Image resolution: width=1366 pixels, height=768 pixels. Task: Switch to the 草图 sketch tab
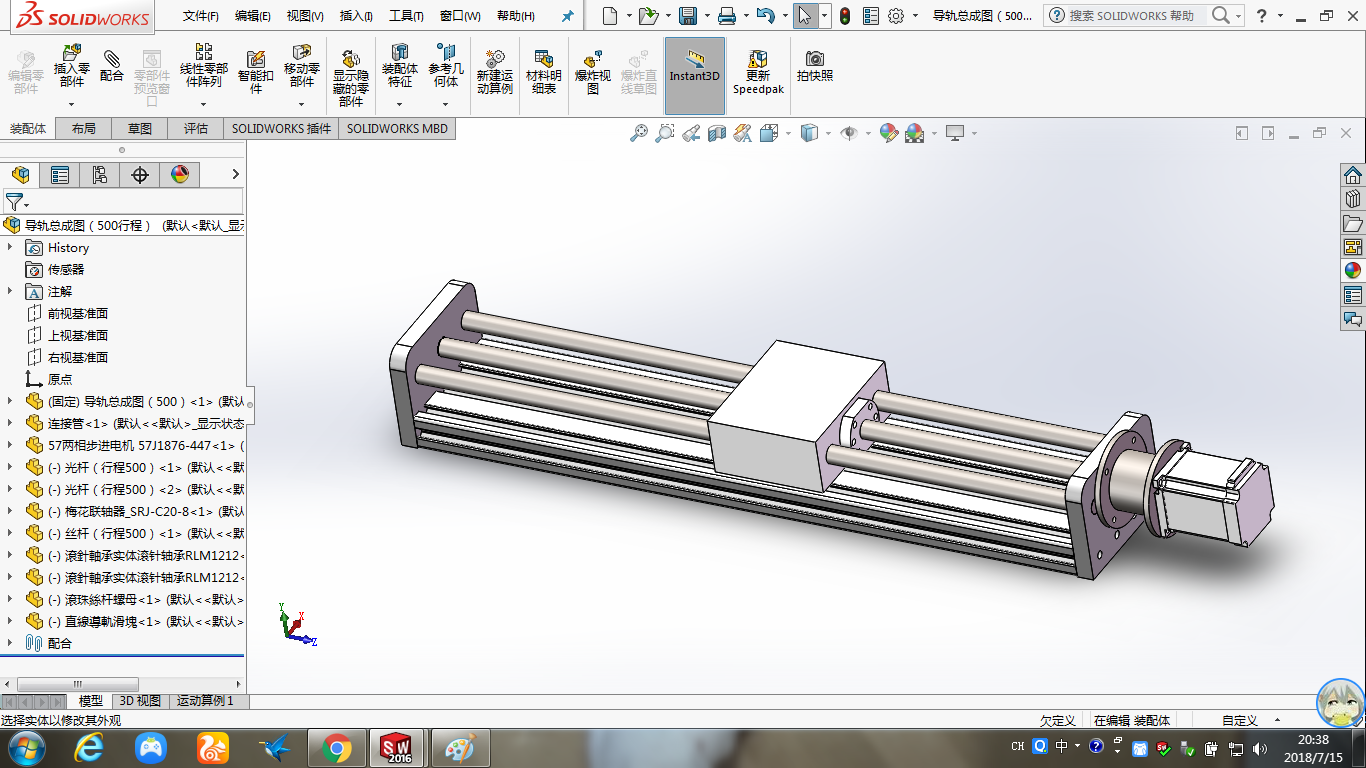pos(140,128)
